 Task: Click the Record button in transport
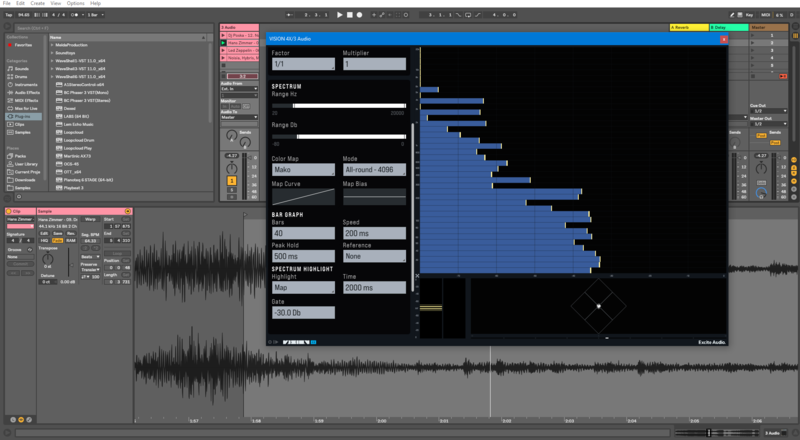point(360,15)
